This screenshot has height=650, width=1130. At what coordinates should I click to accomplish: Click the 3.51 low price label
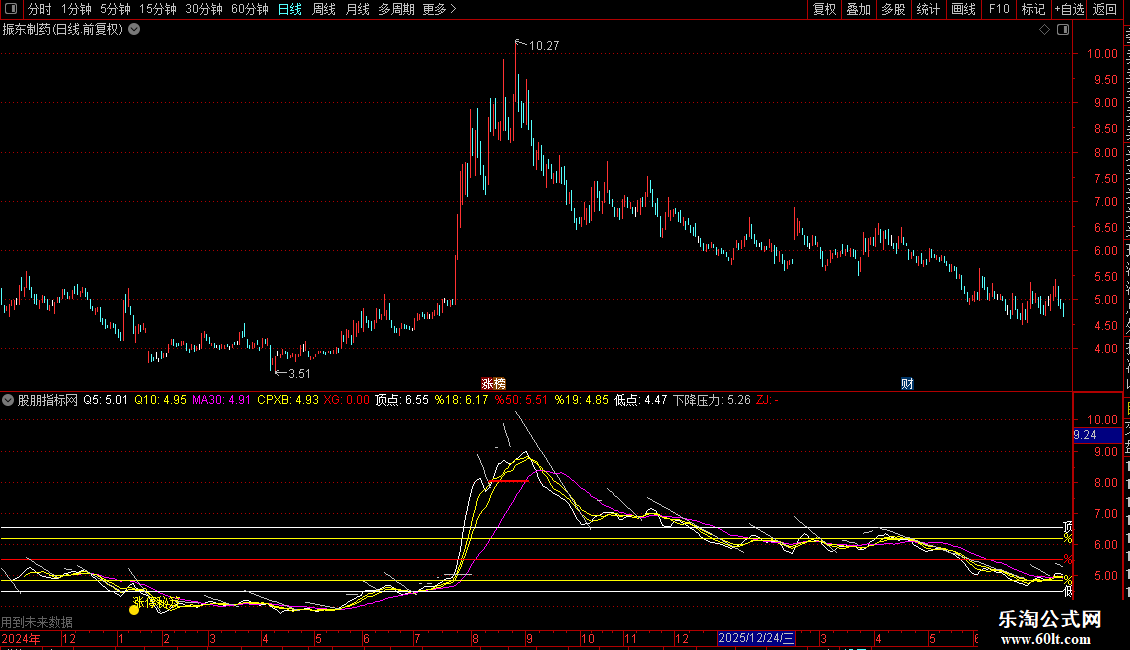coord(299,373)
